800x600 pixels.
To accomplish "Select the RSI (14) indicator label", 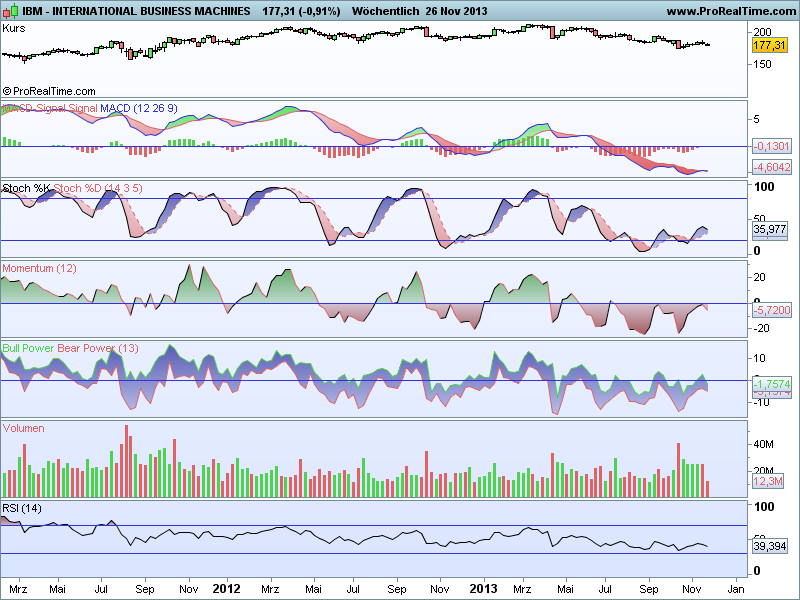I will point(22,508).
